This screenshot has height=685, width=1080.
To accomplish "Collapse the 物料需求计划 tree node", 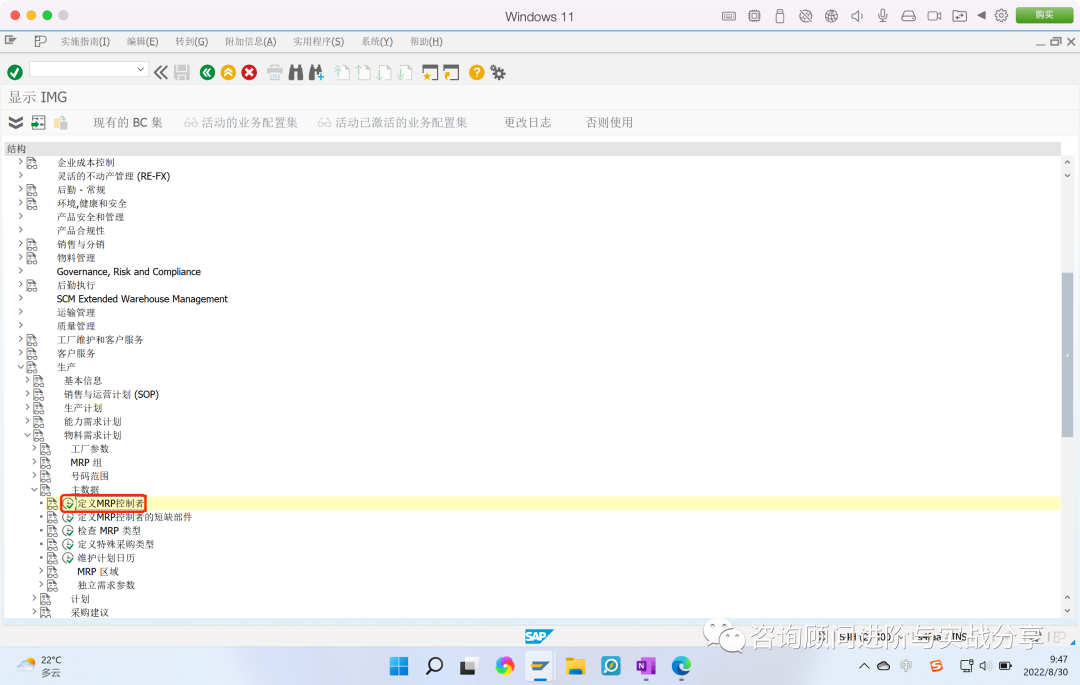I will coord(28,434).
